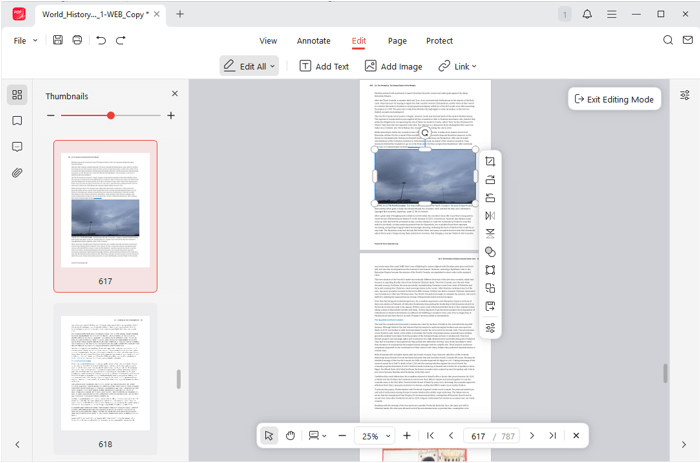Go to the next page
The image size is (700, 463).
click(532, 436)
